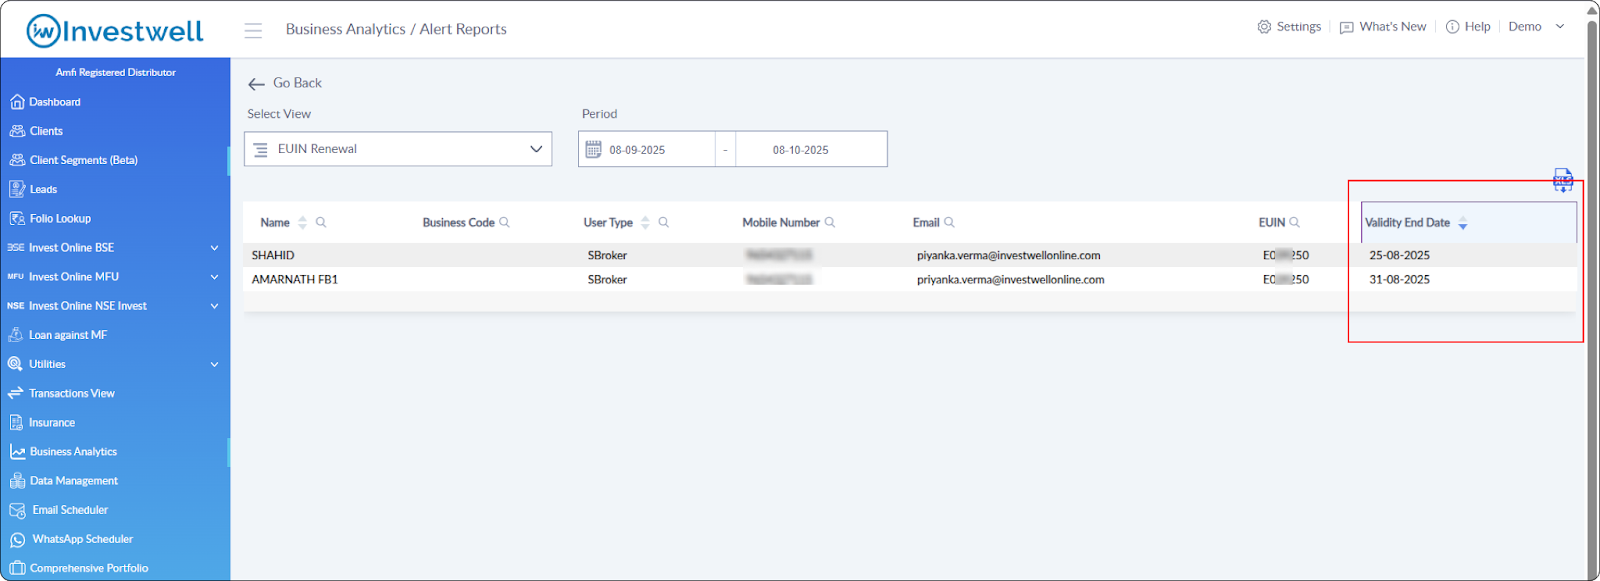Open the Help info icon
Viewport: 1600px width, 581px height.
(x=1452, y=27)
